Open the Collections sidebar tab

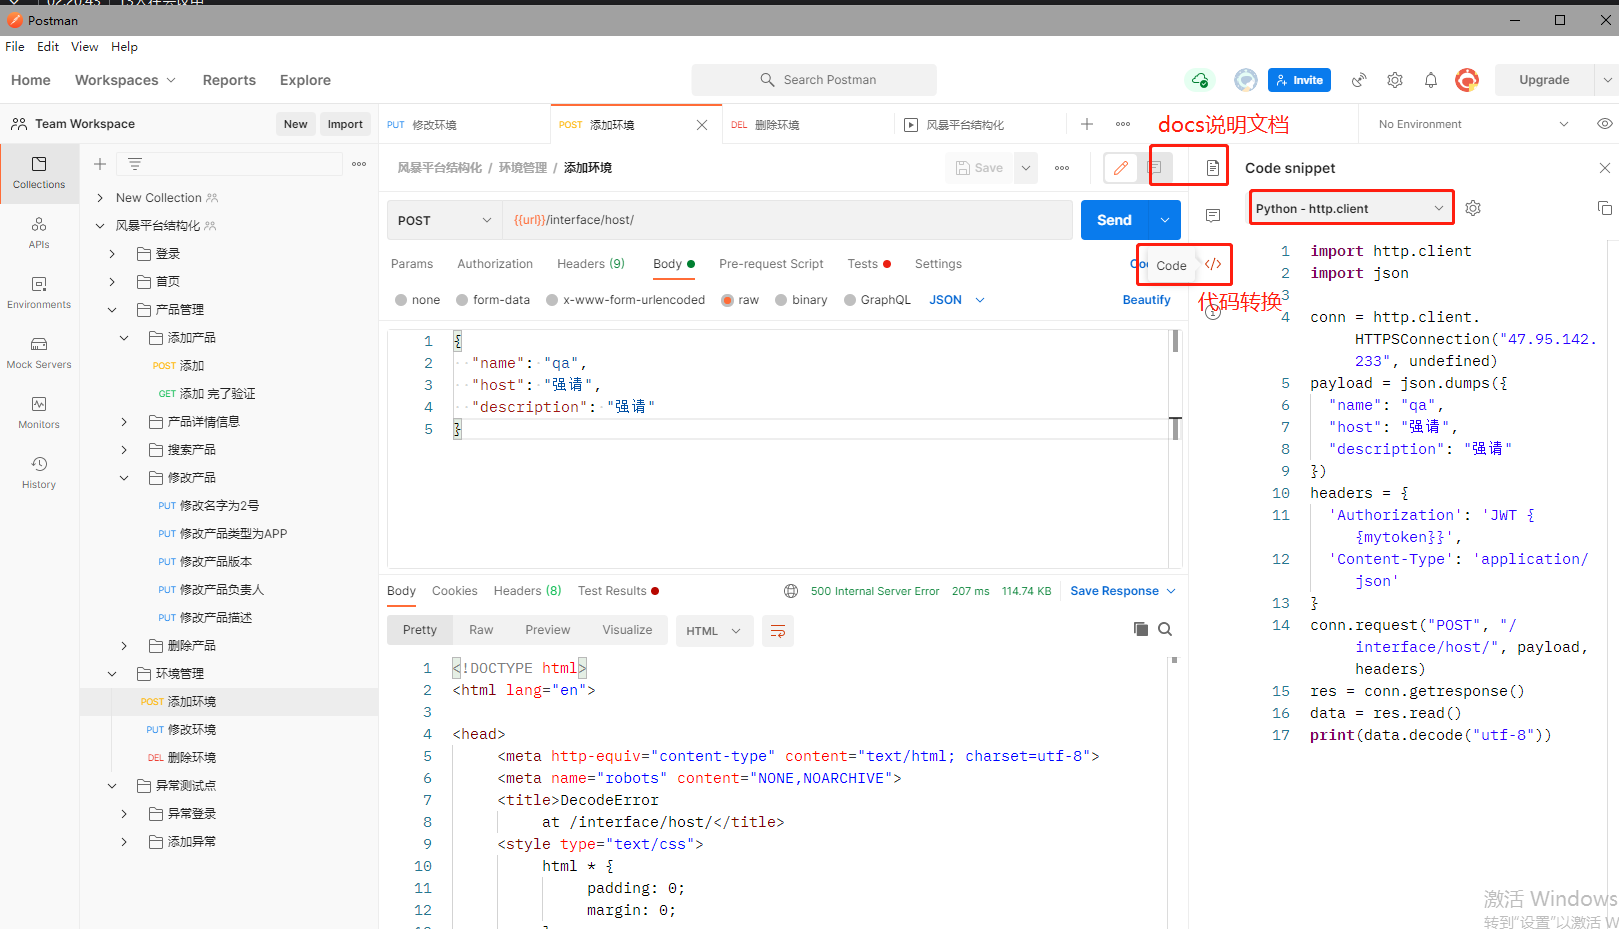tap(39, 173)
